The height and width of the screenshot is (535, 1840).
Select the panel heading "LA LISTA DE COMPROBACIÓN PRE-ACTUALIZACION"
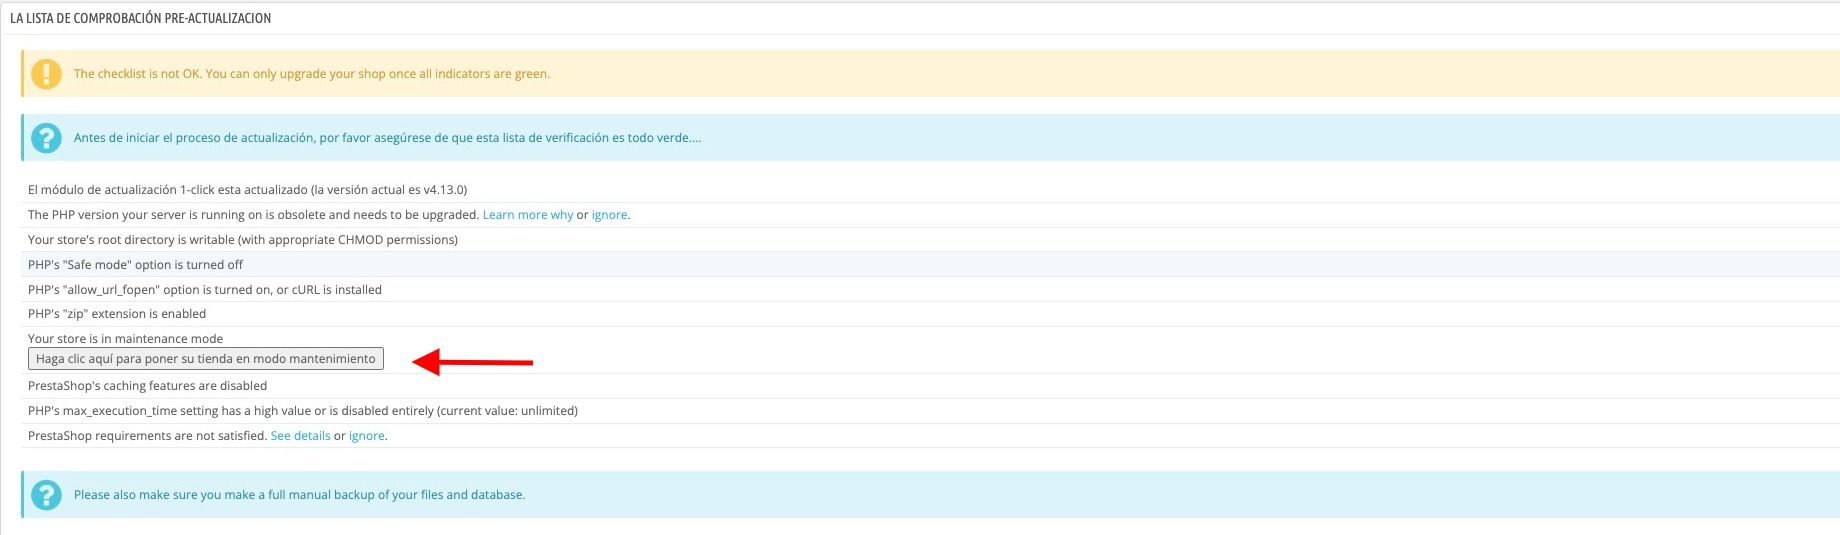click(140, 18)
